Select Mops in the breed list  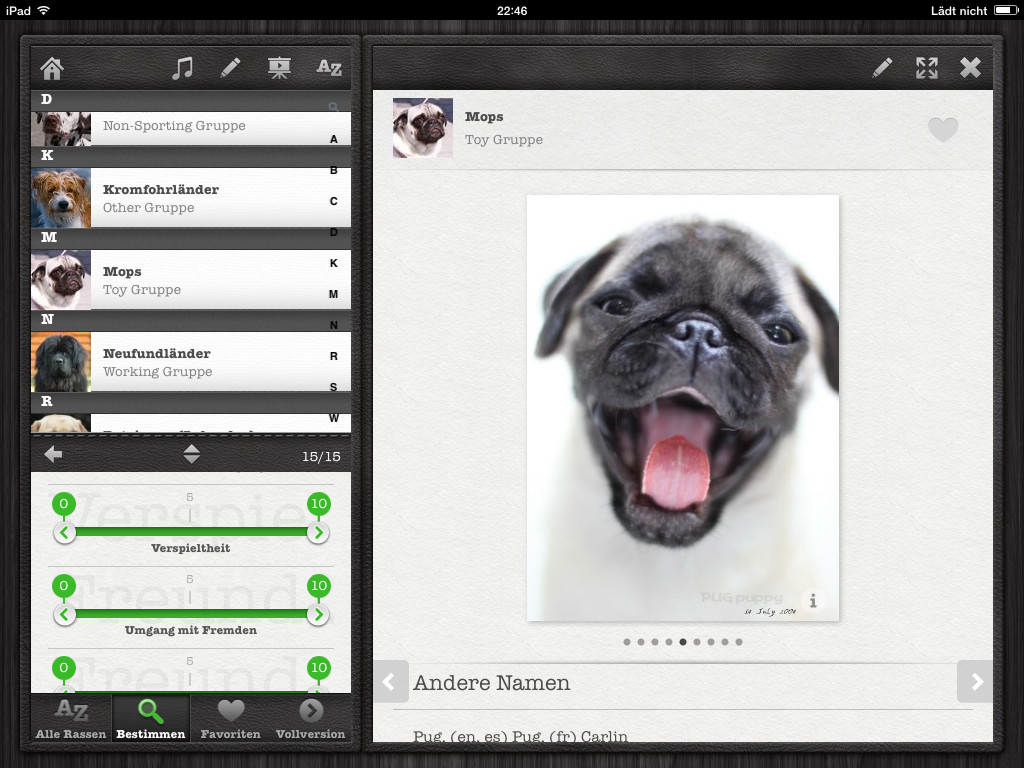[x=191, y=280]
